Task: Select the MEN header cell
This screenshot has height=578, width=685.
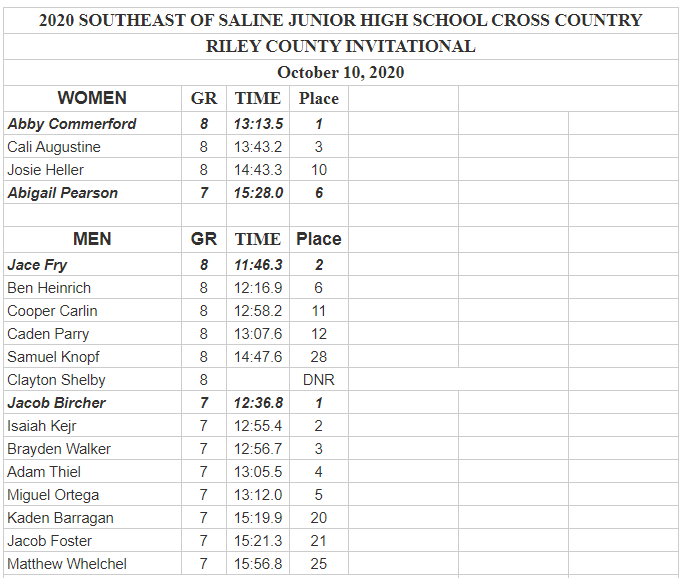Action: pos(92,239)
